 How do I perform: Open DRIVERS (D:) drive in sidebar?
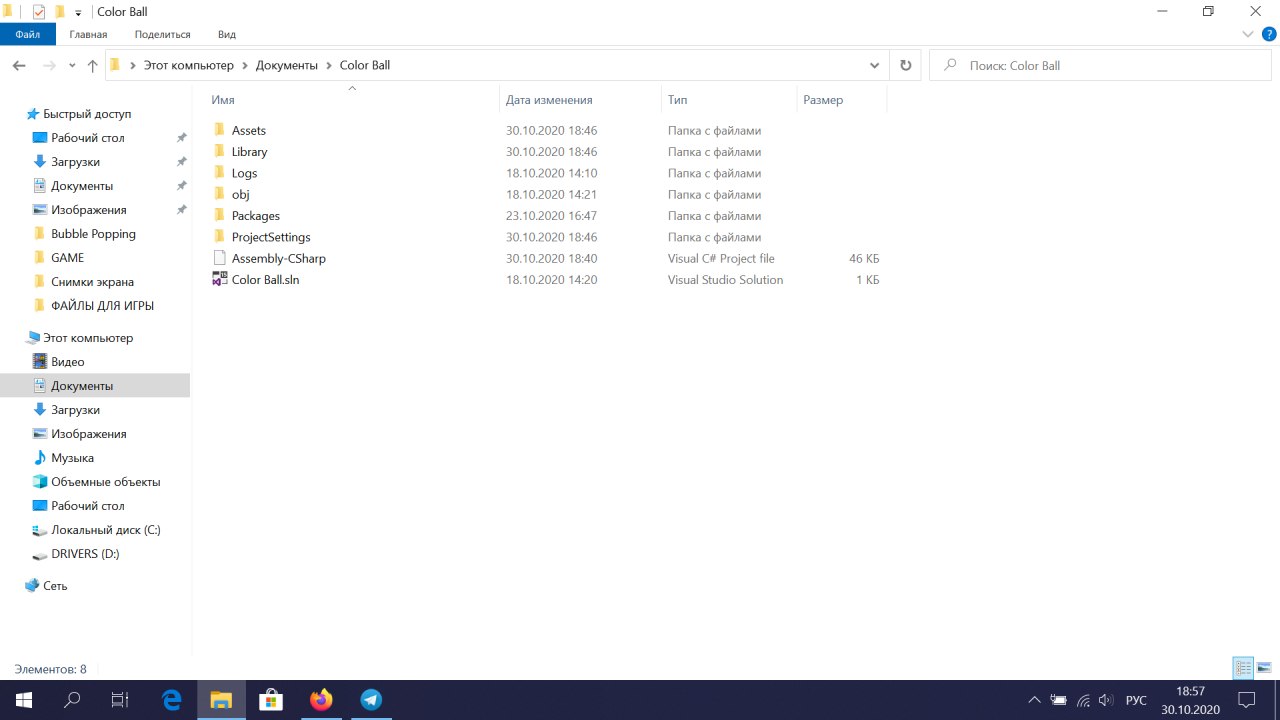(85, 554)
